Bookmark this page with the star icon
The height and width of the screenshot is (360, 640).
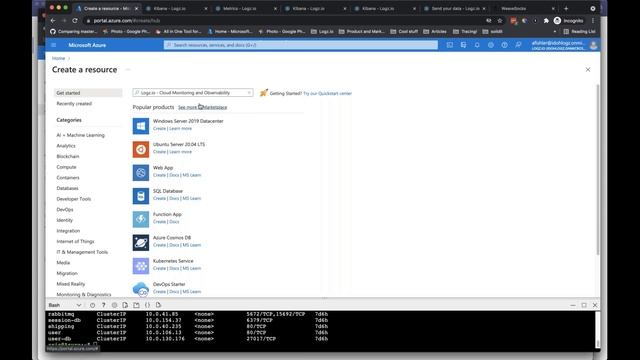[500, 20]
